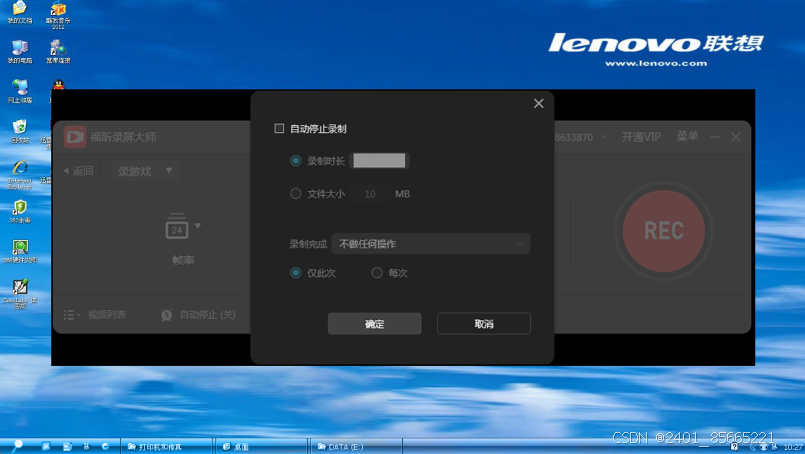Open the 网上邻居 desktop icon
The width and height of the screenshot is (805, 454).
click(x=20, y=91)
